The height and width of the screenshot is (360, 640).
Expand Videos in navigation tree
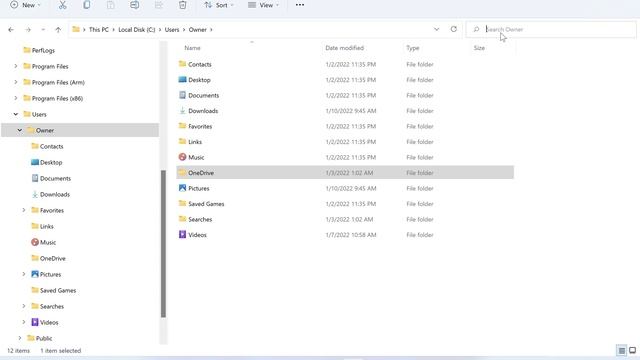[x=24, y=322]
